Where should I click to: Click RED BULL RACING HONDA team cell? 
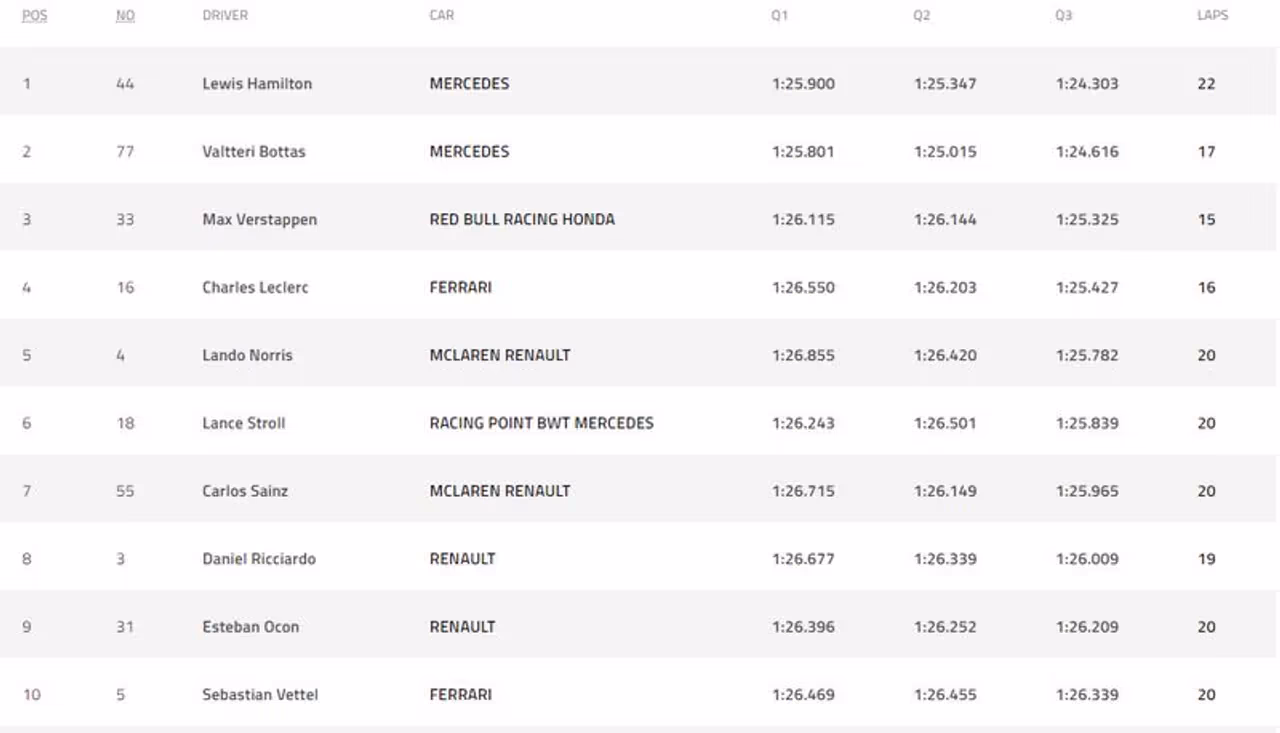click(x=522, y=220)
